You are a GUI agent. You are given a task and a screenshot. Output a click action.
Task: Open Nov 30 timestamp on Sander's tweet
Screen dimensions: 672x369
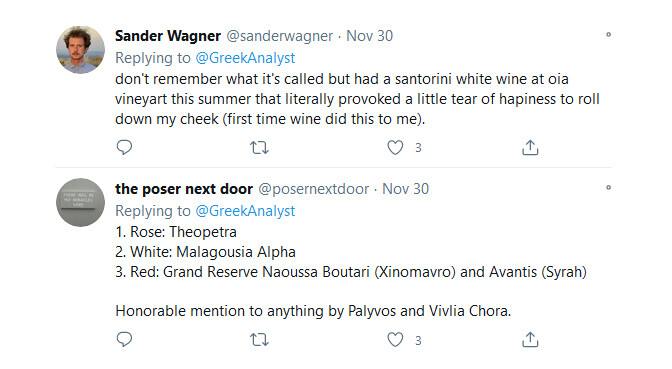[369, 36]
